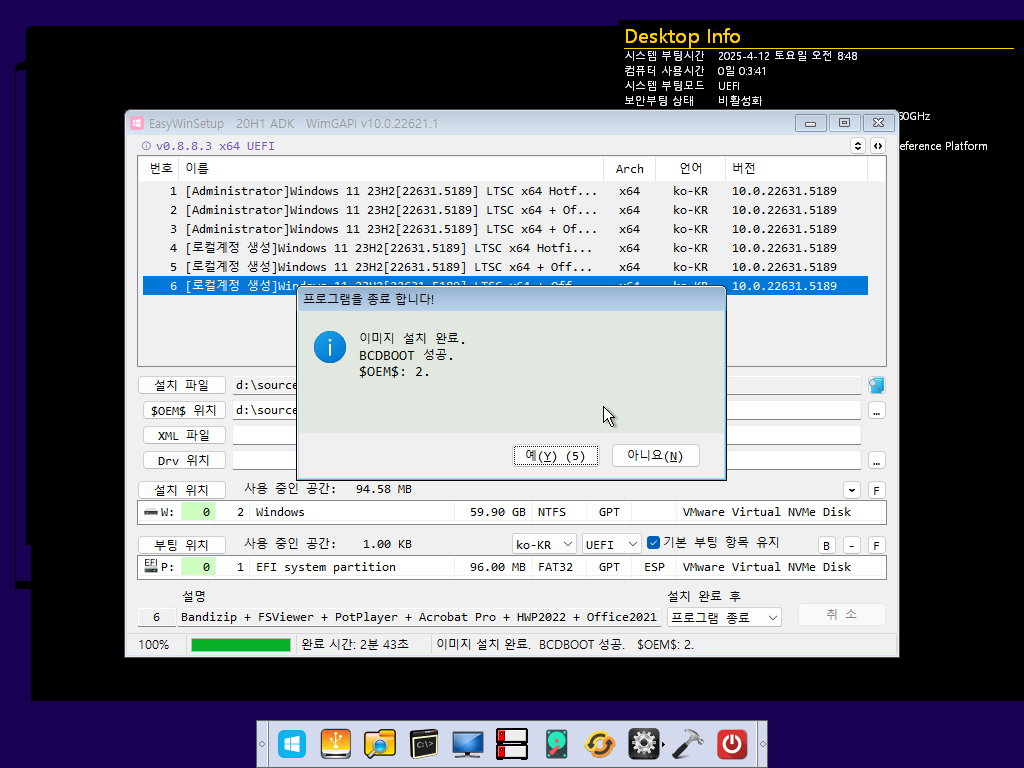Click the XML 파일 button
Image resolution: width=1024 pixels, height=768 pixels.
point(184,436)
